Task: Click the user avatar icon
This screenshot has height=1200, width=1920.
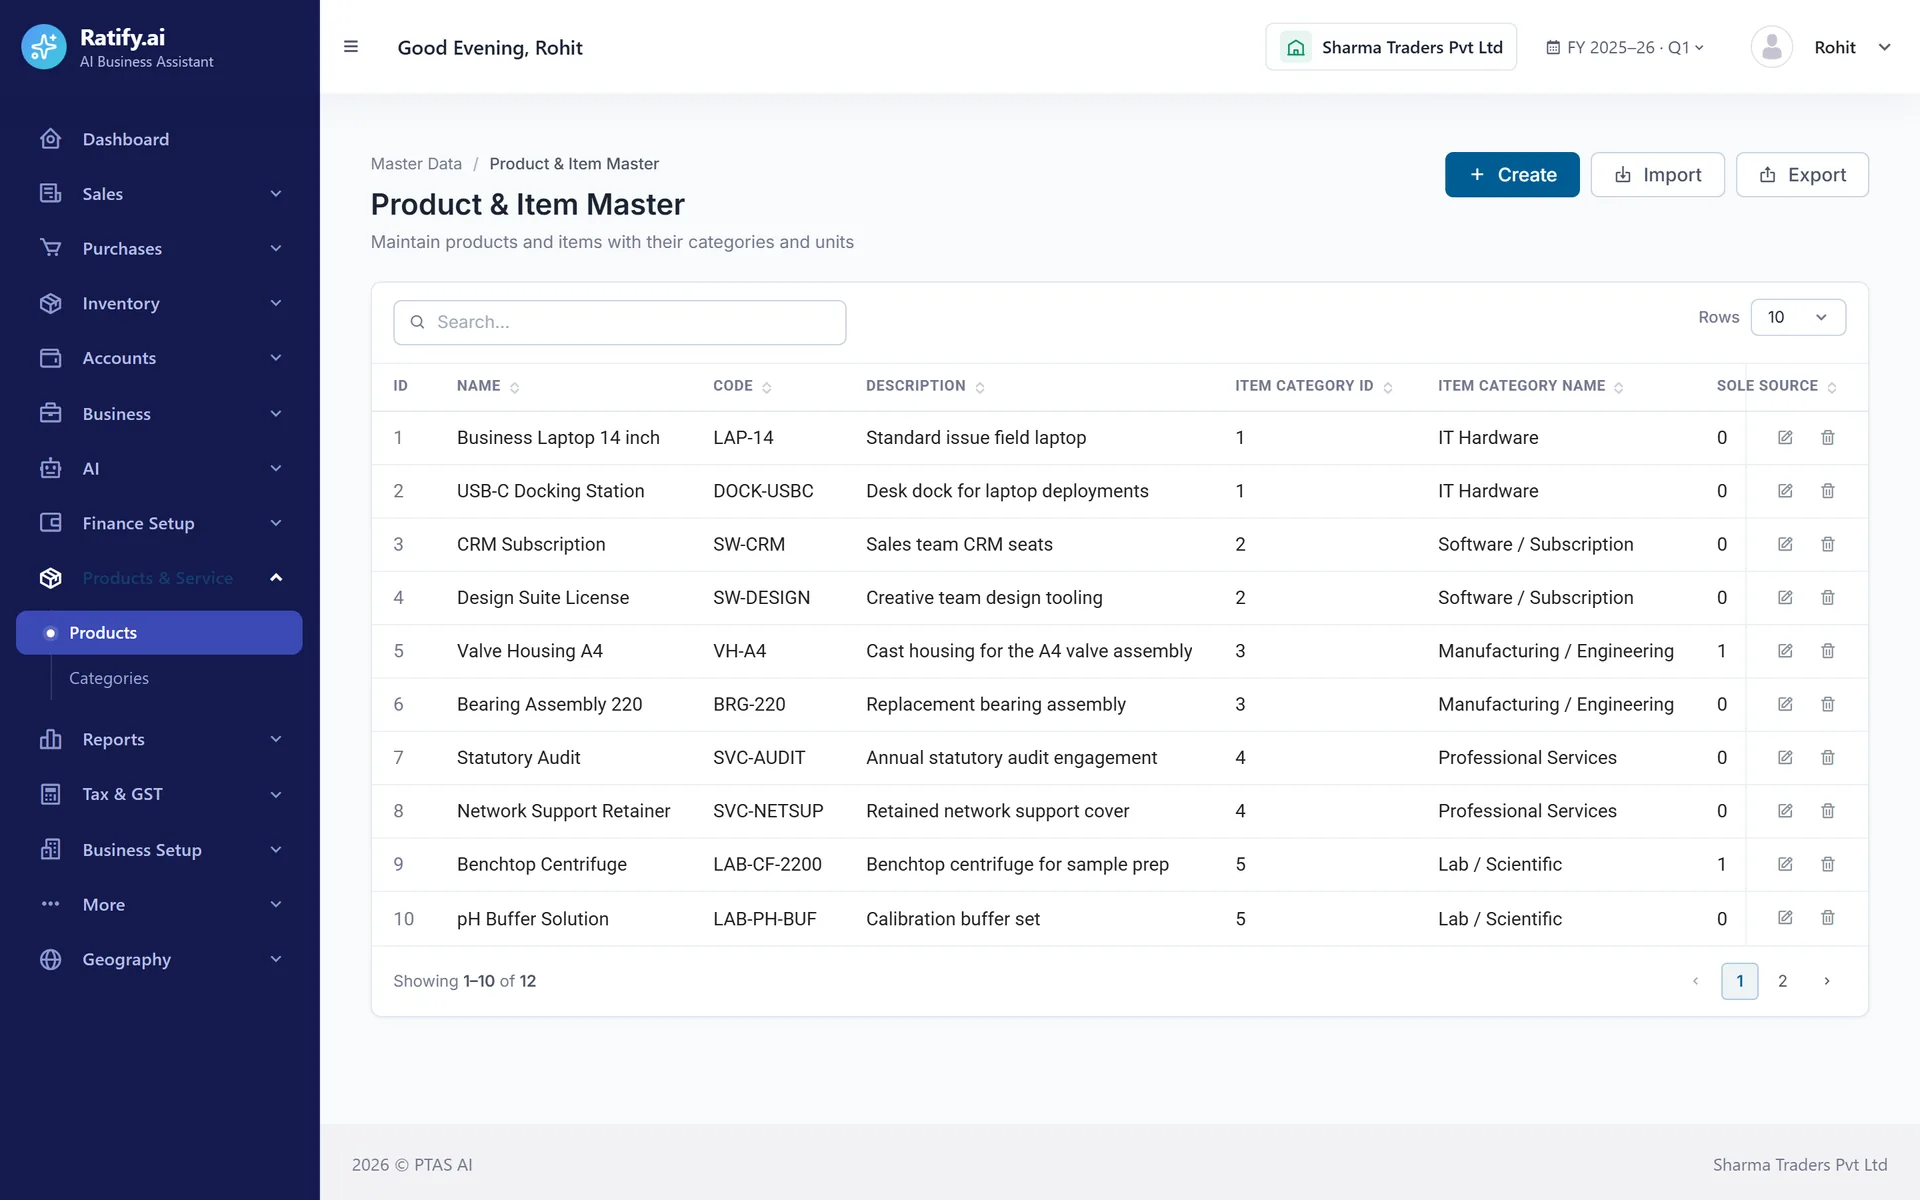Action: 1771,47
